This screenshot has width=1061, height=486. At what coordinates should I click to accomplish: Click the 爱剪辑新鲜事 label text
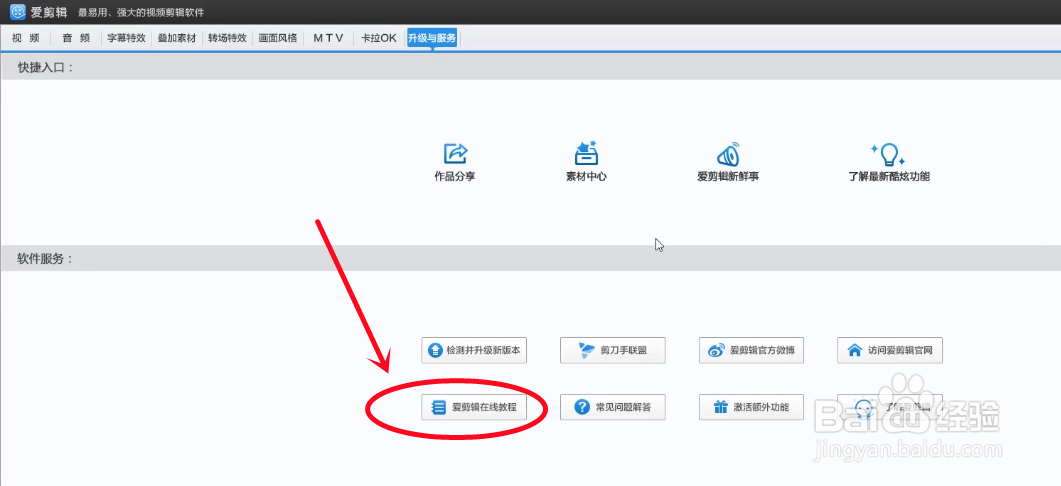coord(728,177)
